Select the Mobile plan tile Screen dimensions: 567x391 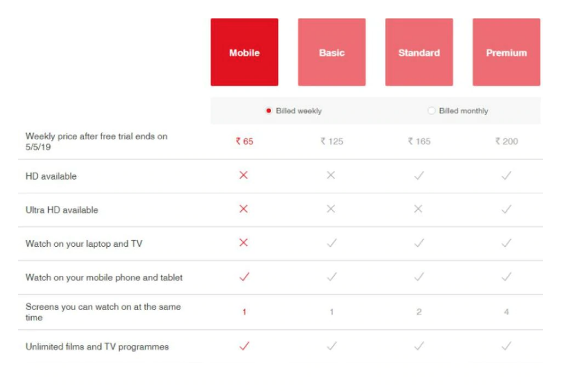click(244, 52)
